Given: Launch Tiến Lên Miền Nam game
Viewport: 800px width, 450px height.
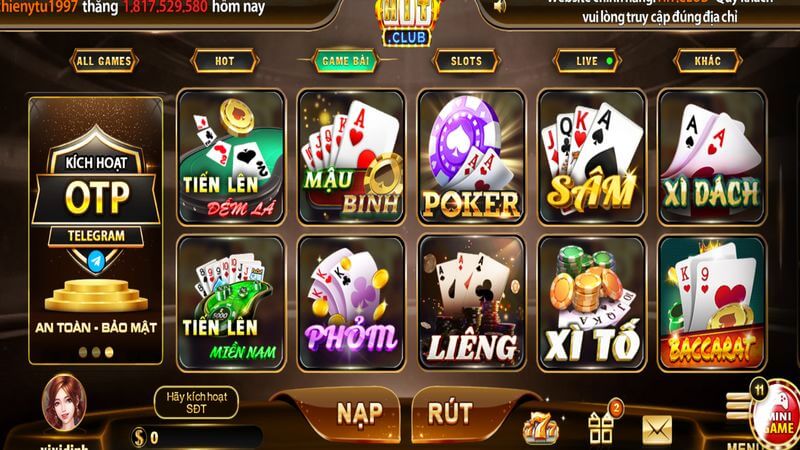Looking at the screenshot, I should click(x=231, y=303).
